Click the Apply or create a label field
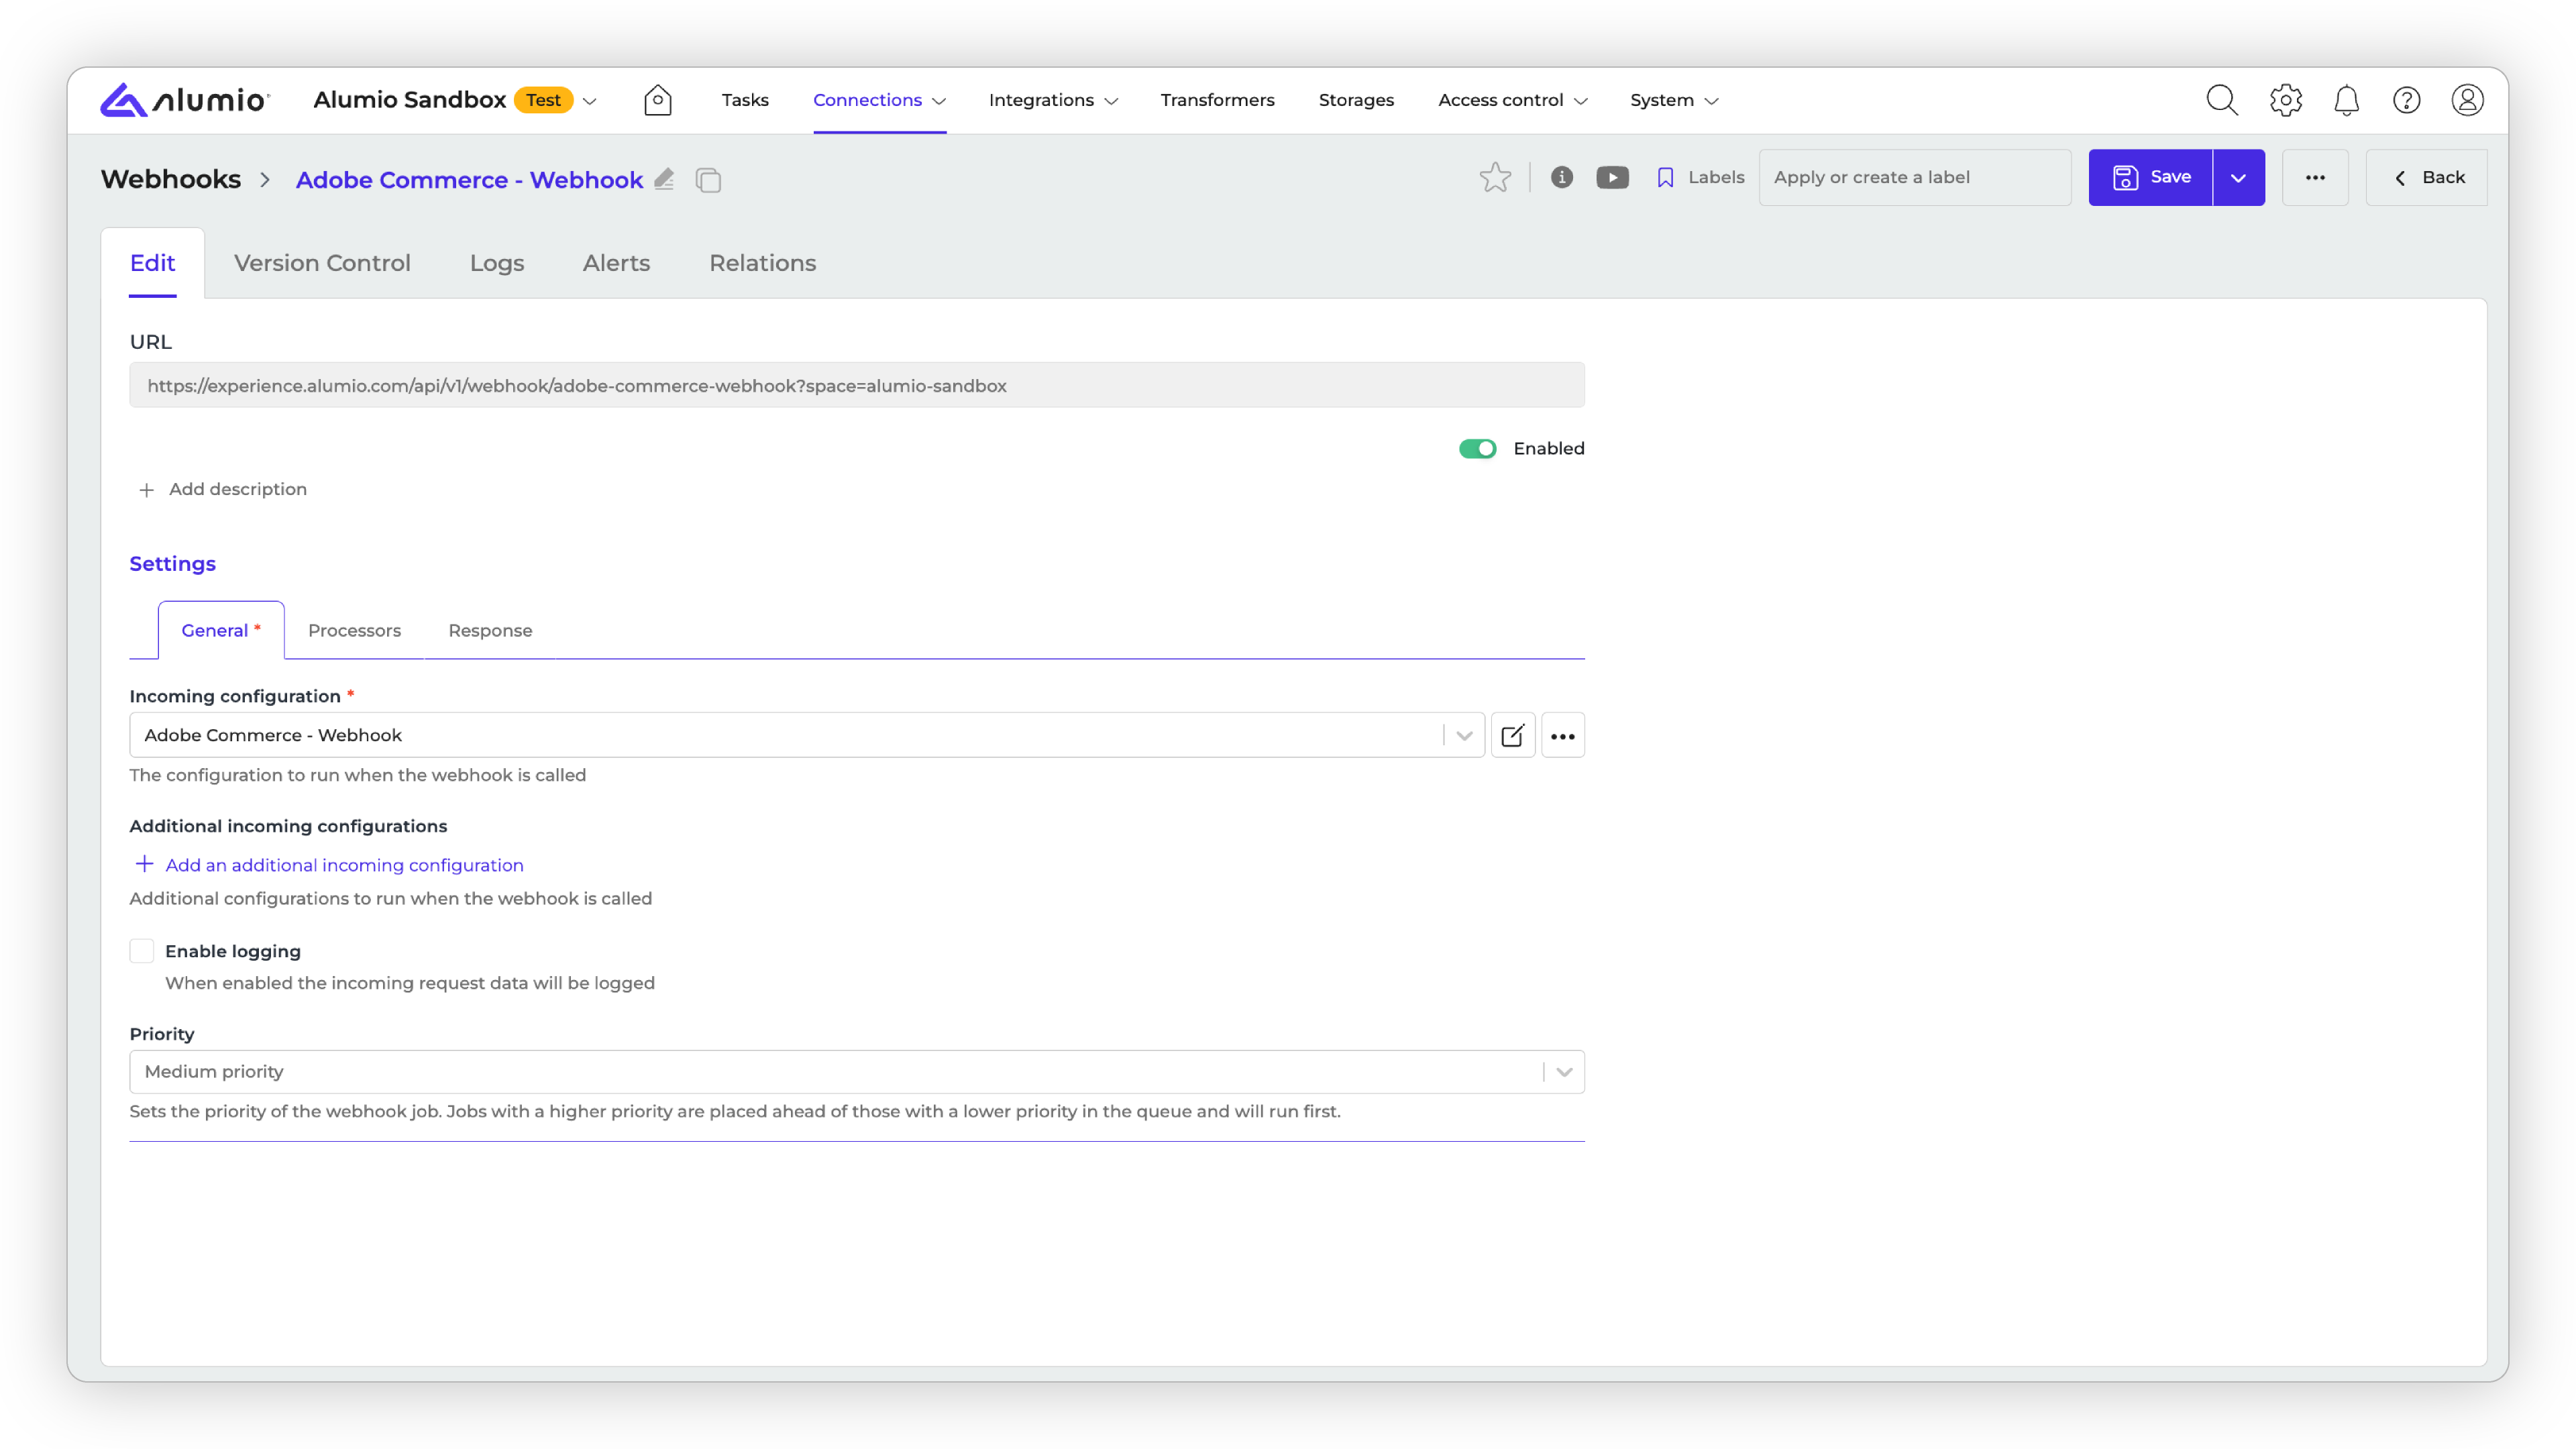This screenshot has width=2576, height=1449. click(1914, 178)
